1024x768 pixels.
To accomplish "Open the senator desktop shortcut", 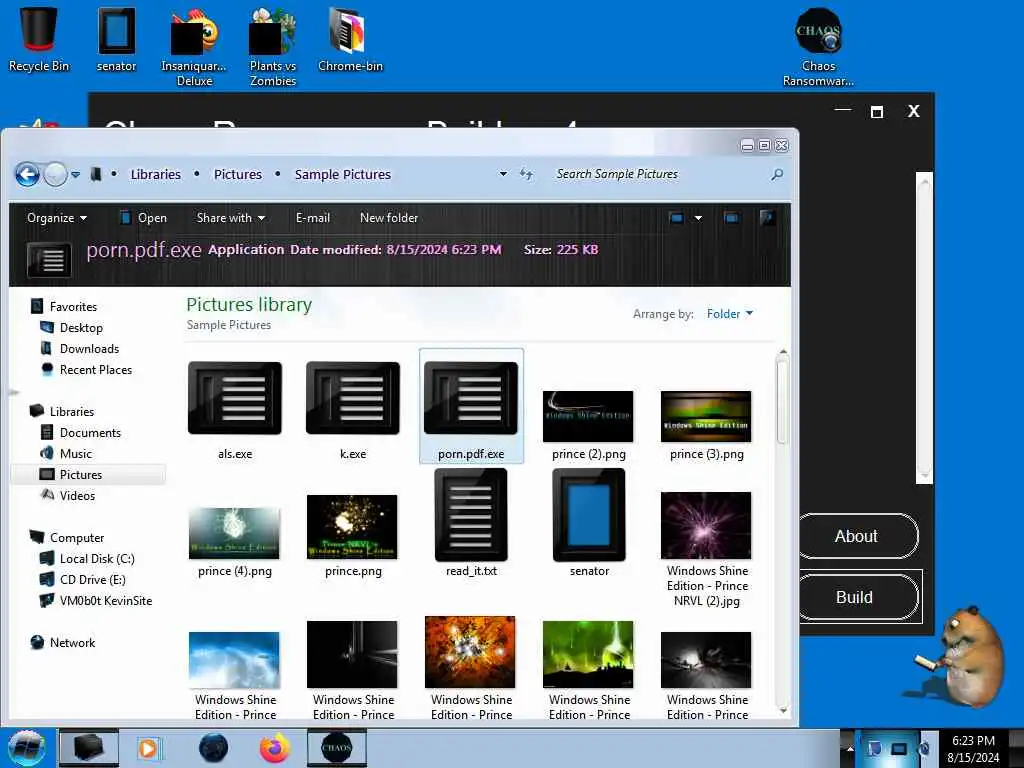I will (x=116, y=39).
